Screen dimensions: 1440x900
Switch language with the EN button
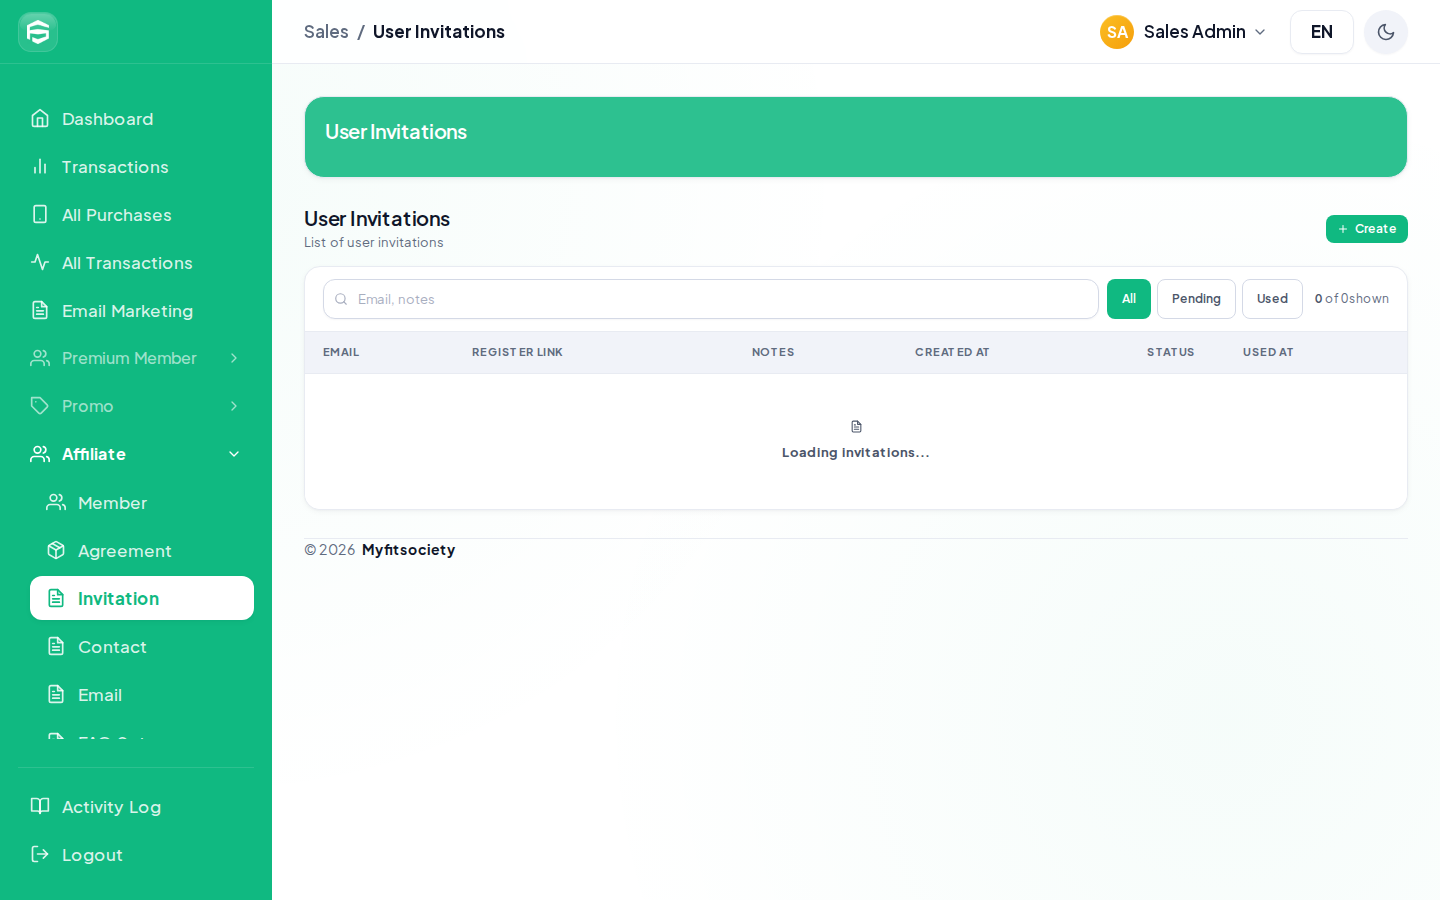click(x=1322, y=32)
